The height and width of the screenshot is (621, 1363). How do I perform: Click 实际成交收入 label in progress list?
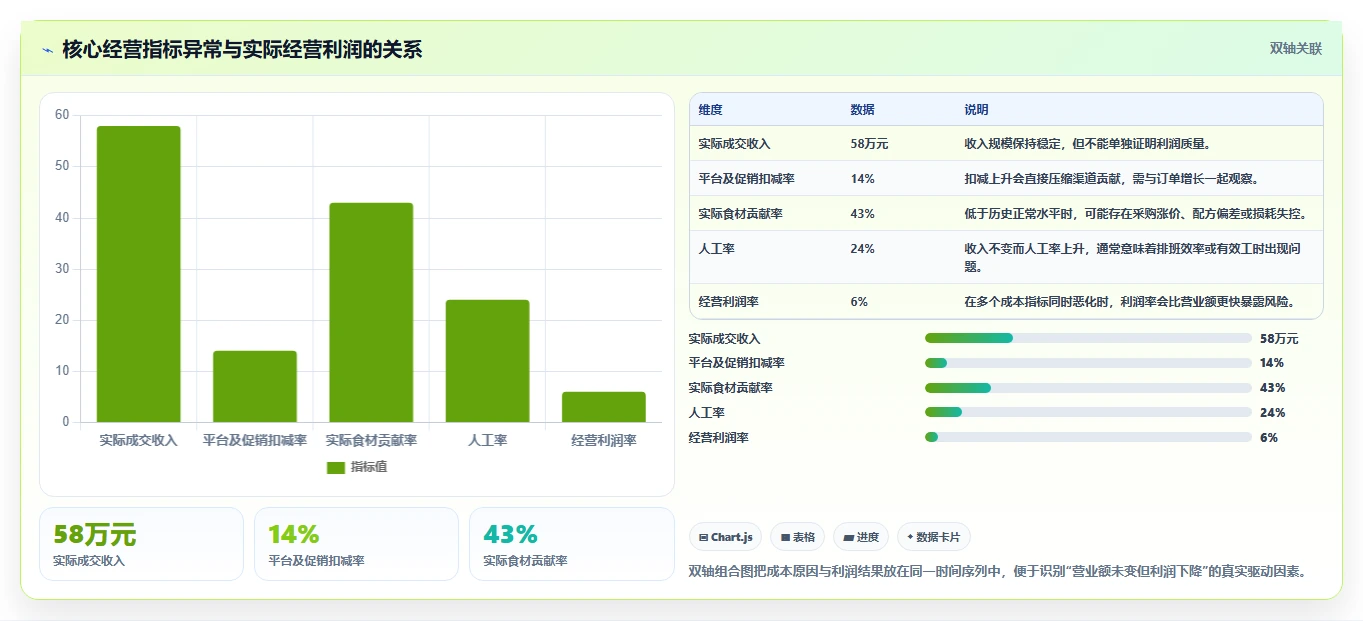(724, 338)
